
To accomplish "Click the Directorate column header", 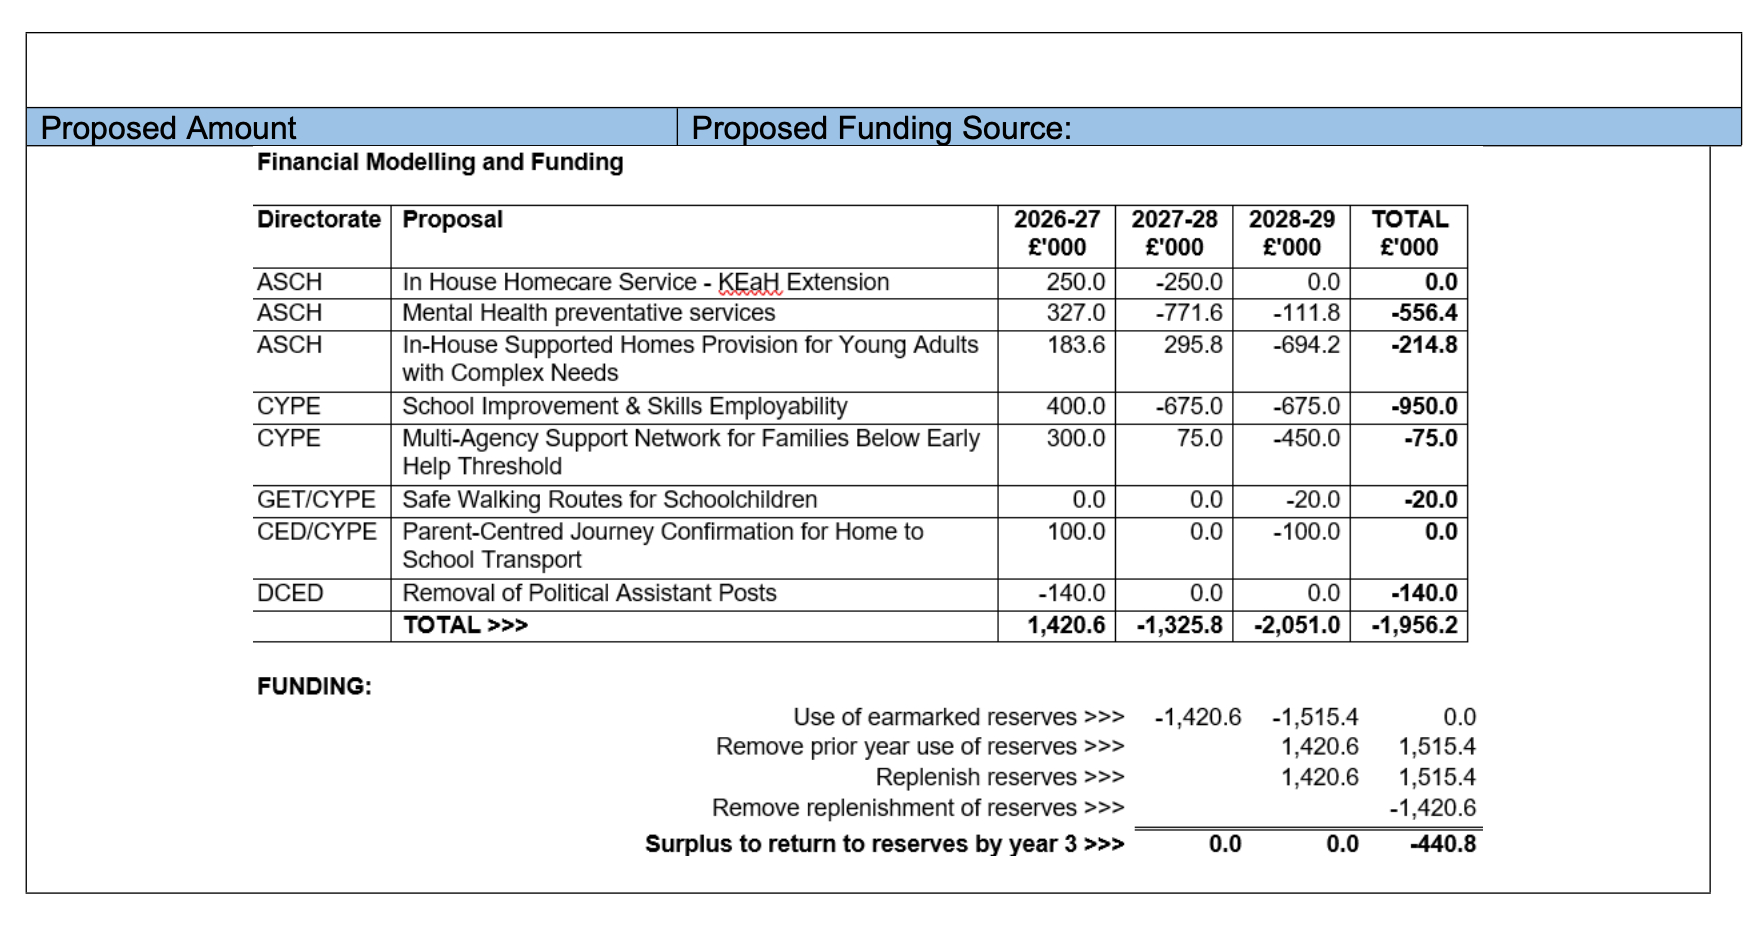I will click(x=319, y=220).
